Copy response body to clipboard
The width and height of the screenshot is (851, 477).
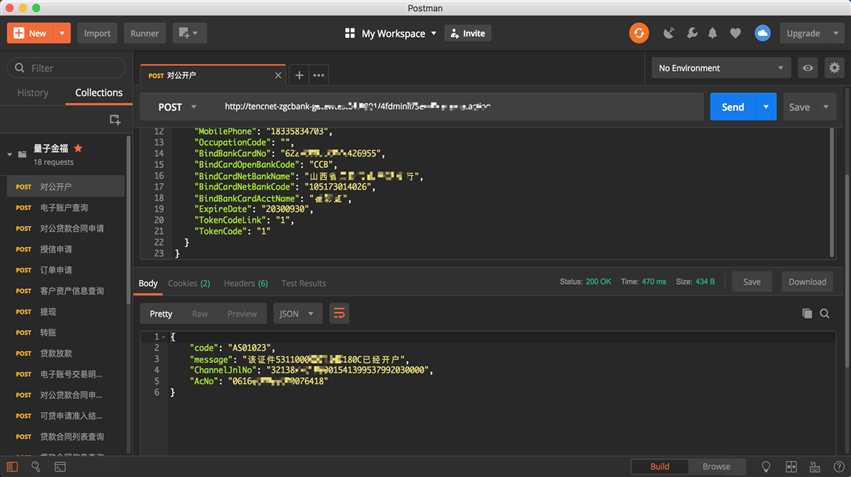coord(807,313)
